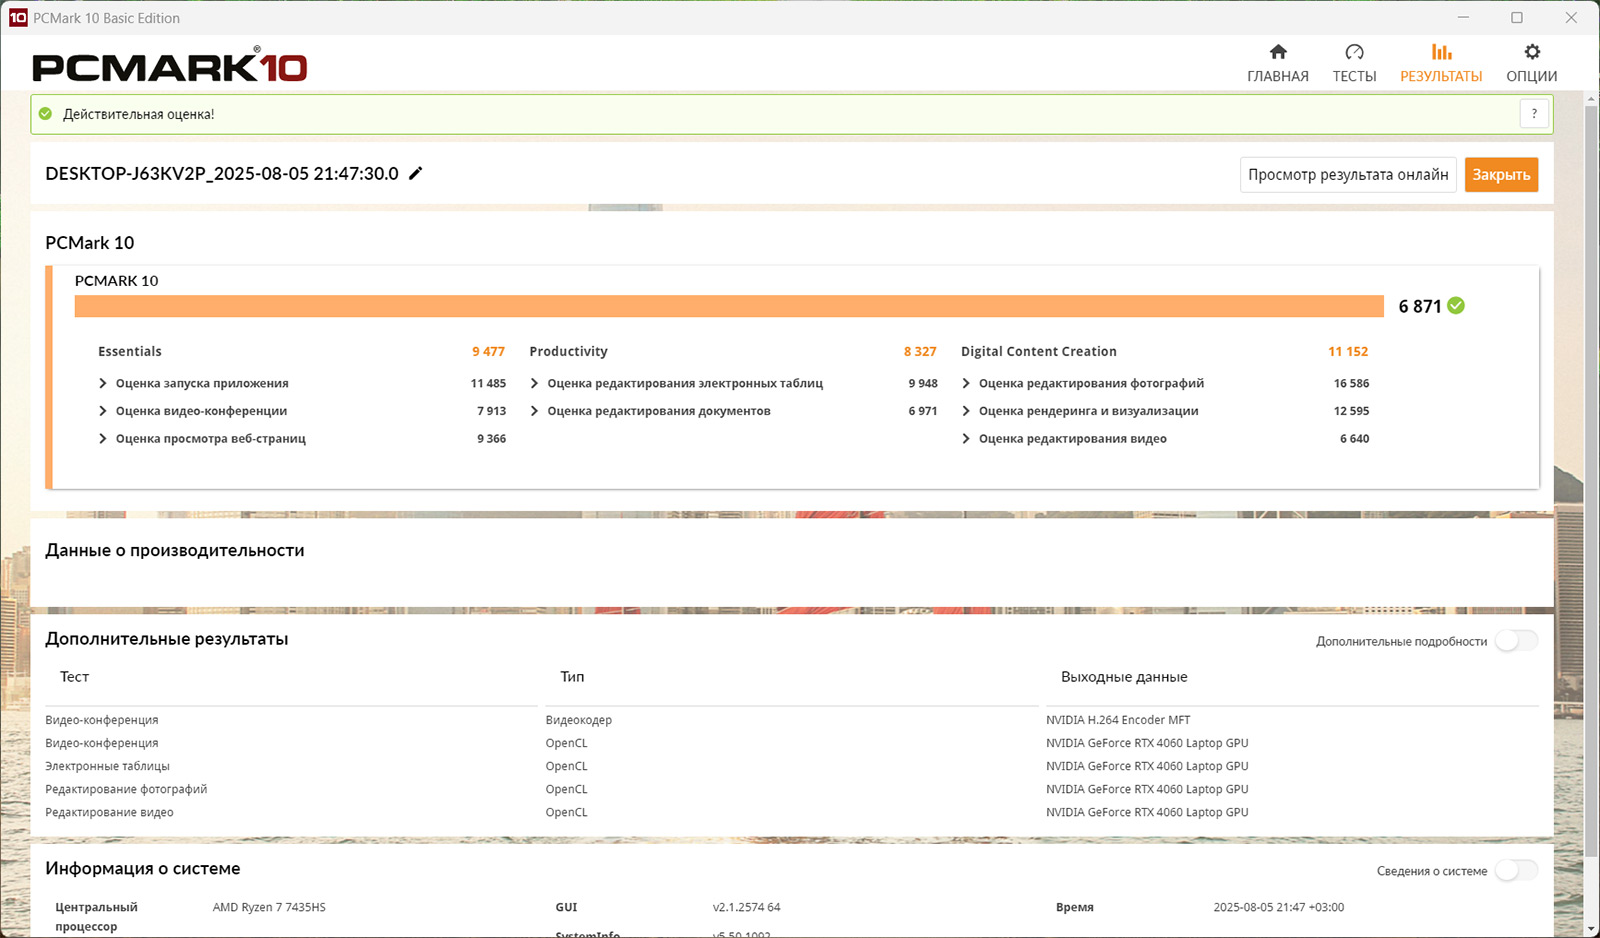This screenshot has width=1600, height=938.
Task: Click overall score 6 871
Action: 1420,306
